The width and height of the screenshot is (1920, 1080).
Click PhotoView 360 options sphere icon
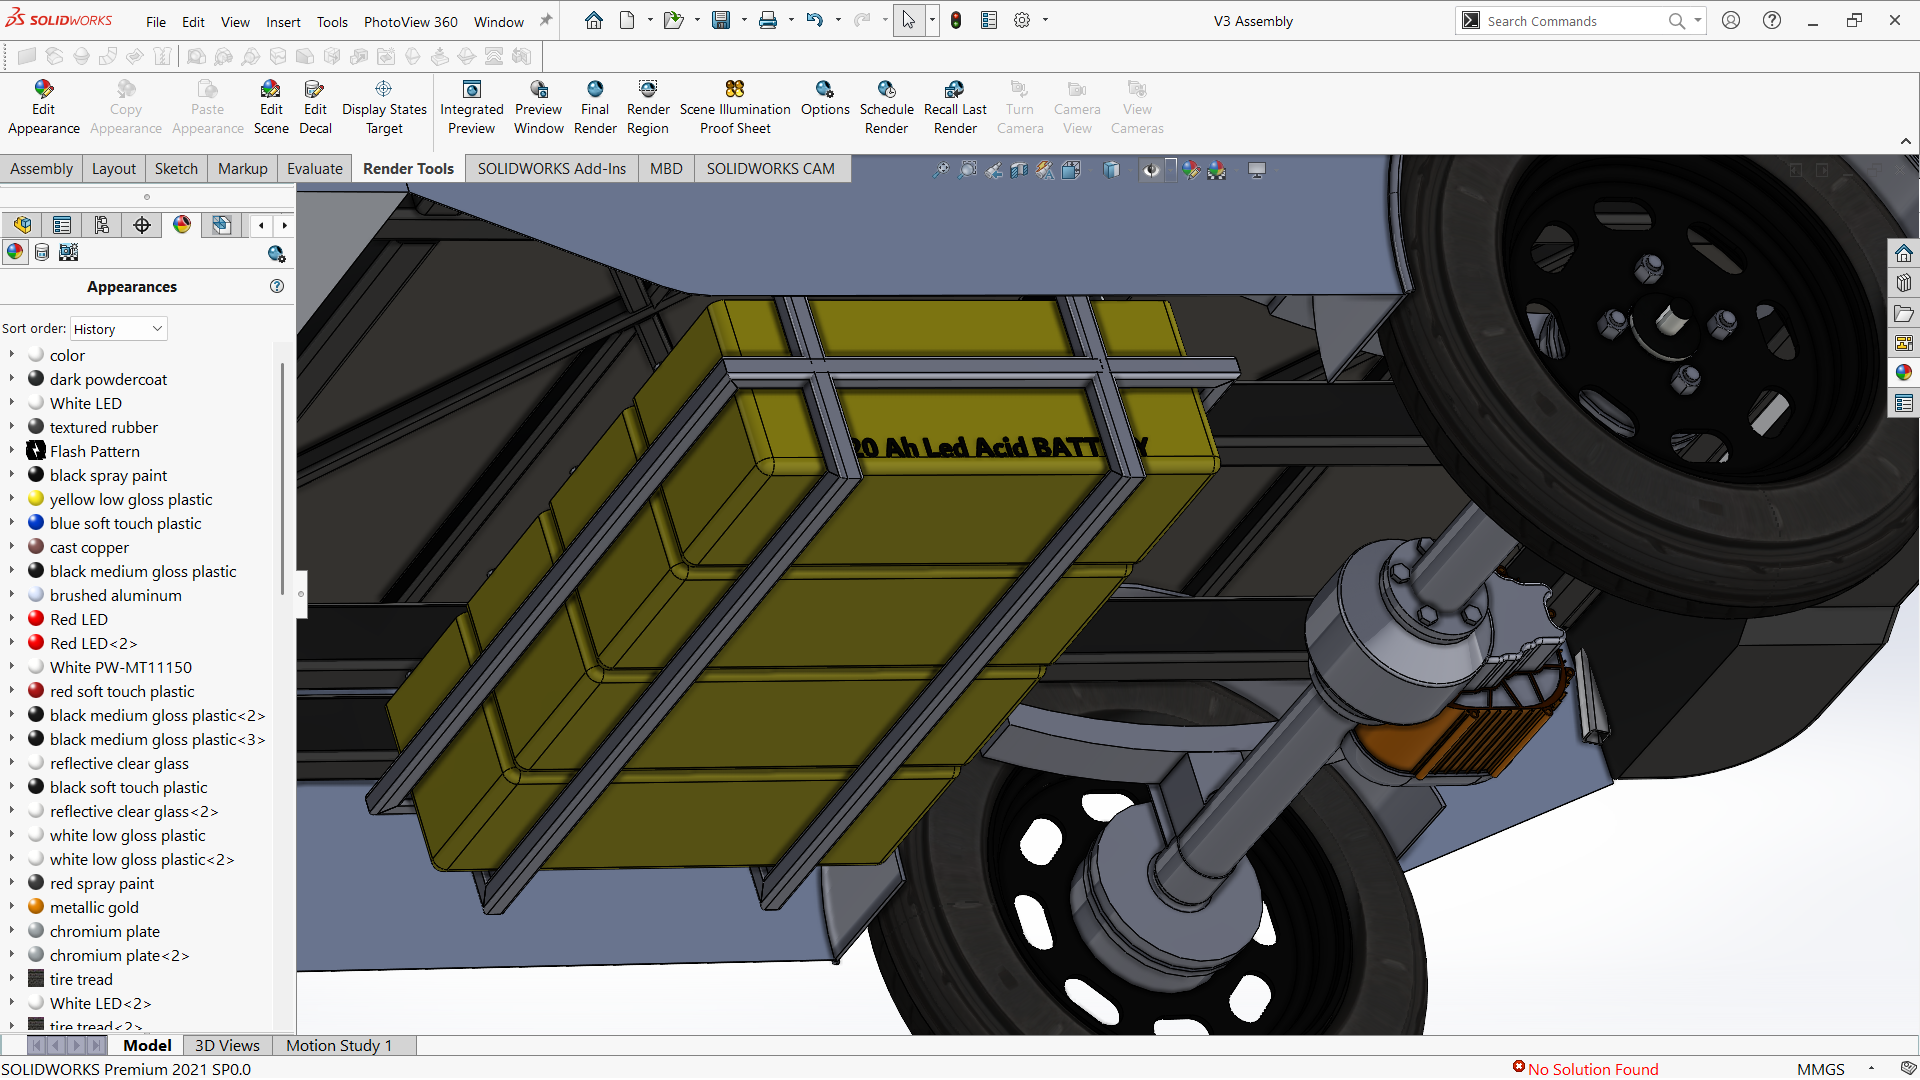[276, 254]
